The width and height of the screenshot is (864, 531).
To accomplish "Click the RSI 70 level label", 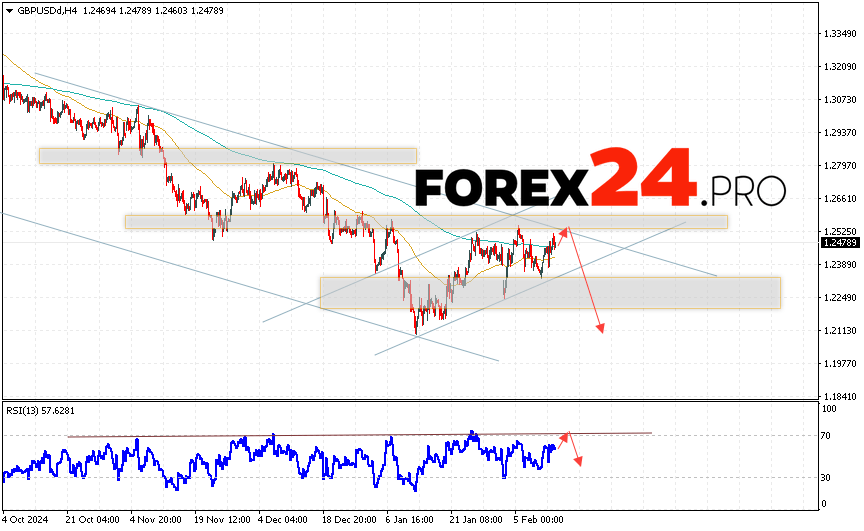I will tap(827, 437).
